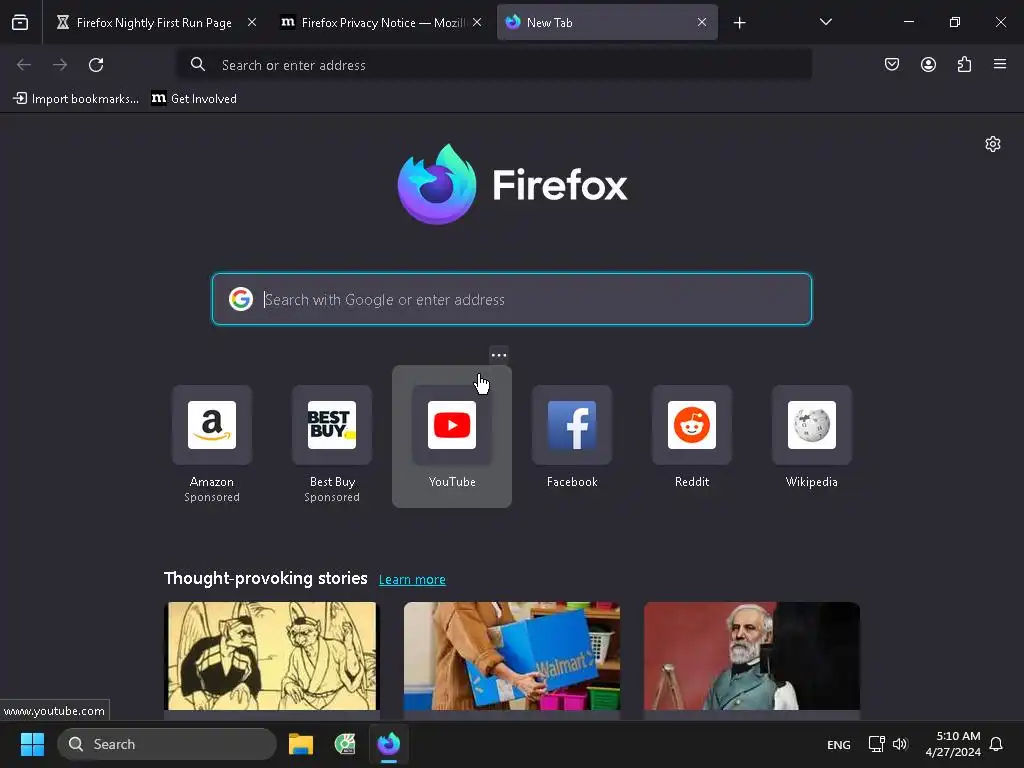Click Firefox Nightly taskbar icon
Screen dimensions: 1024x768
(389, 744)
